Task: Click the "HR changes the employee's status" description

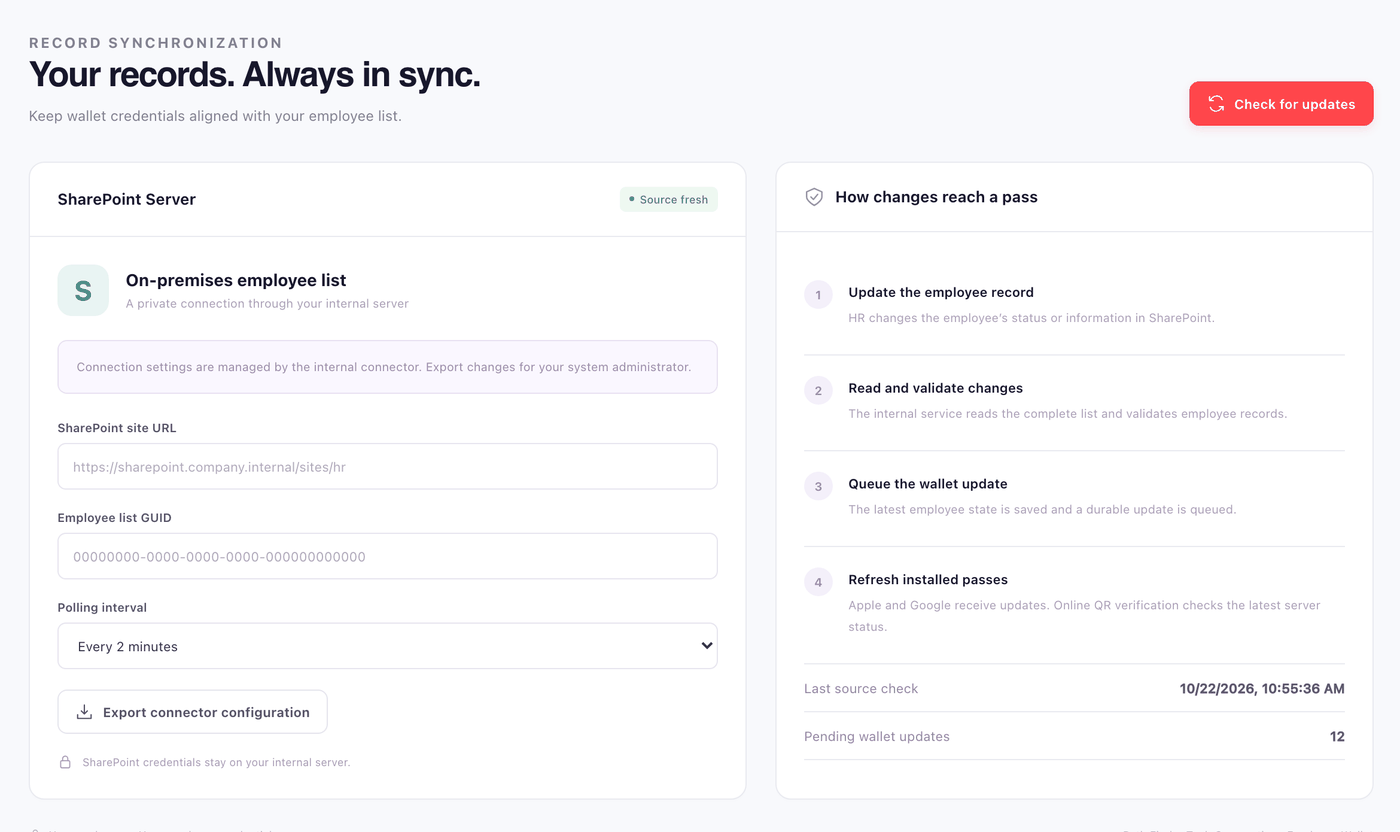Action: point(1031,318)
